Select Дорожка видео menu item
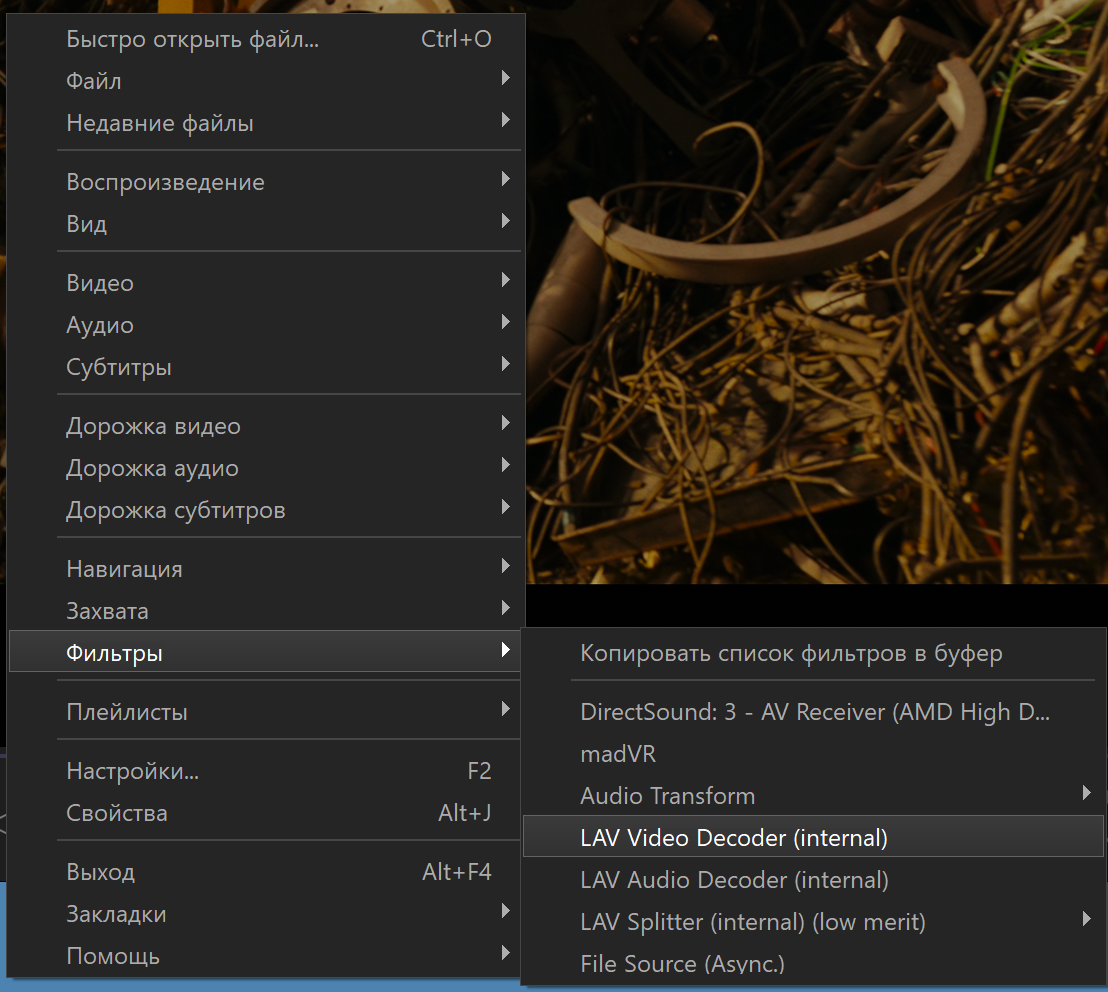Viewport: 1108px width, 992px height. (153, 426)
